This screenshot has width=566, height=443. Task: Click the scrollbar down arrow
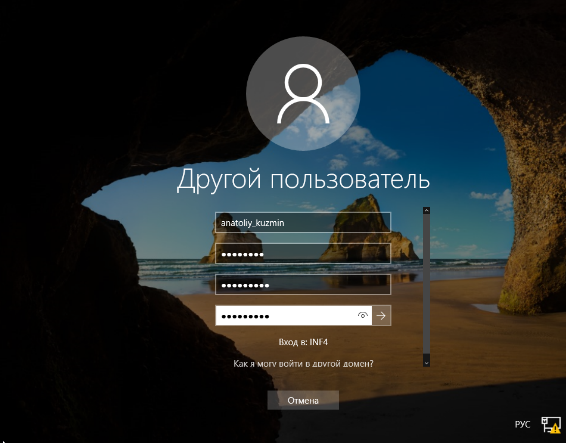click(x=426, y=362)
